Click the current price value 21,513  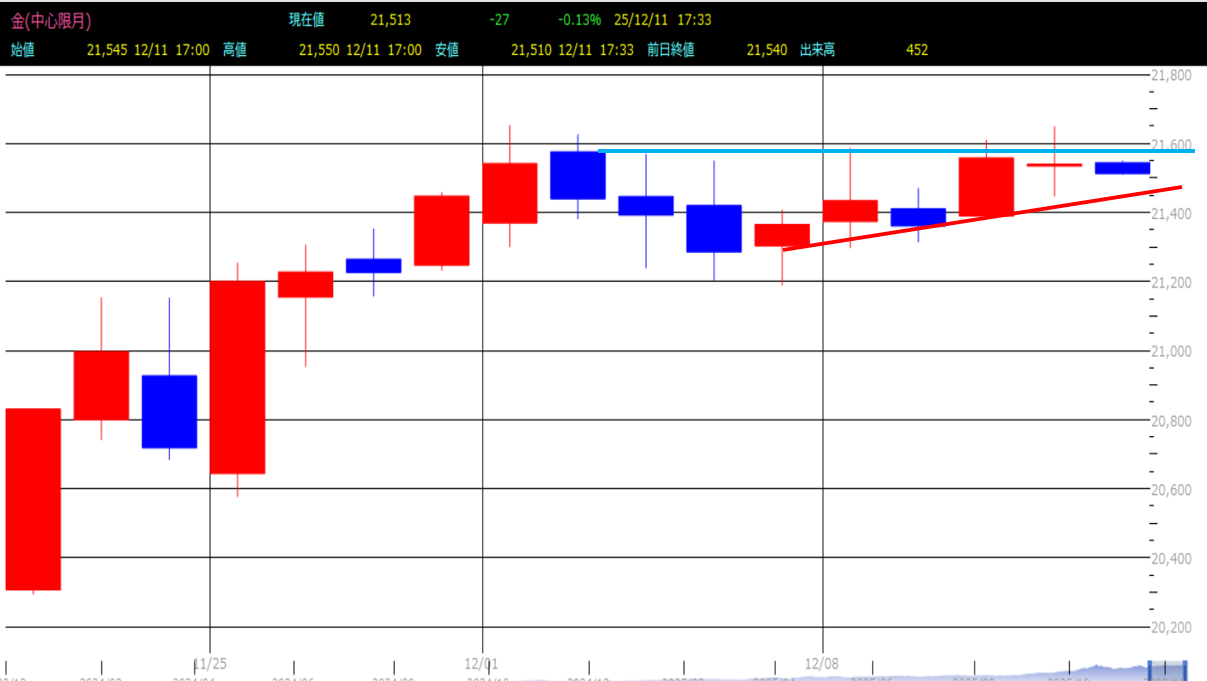coord(390,20)
